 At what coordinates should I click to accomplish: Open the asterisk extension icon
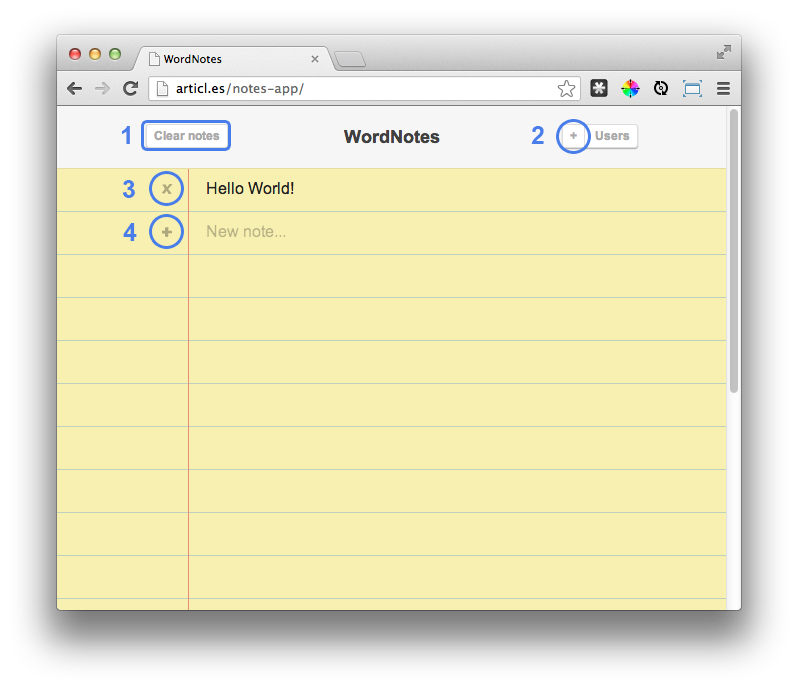[599, 88]
